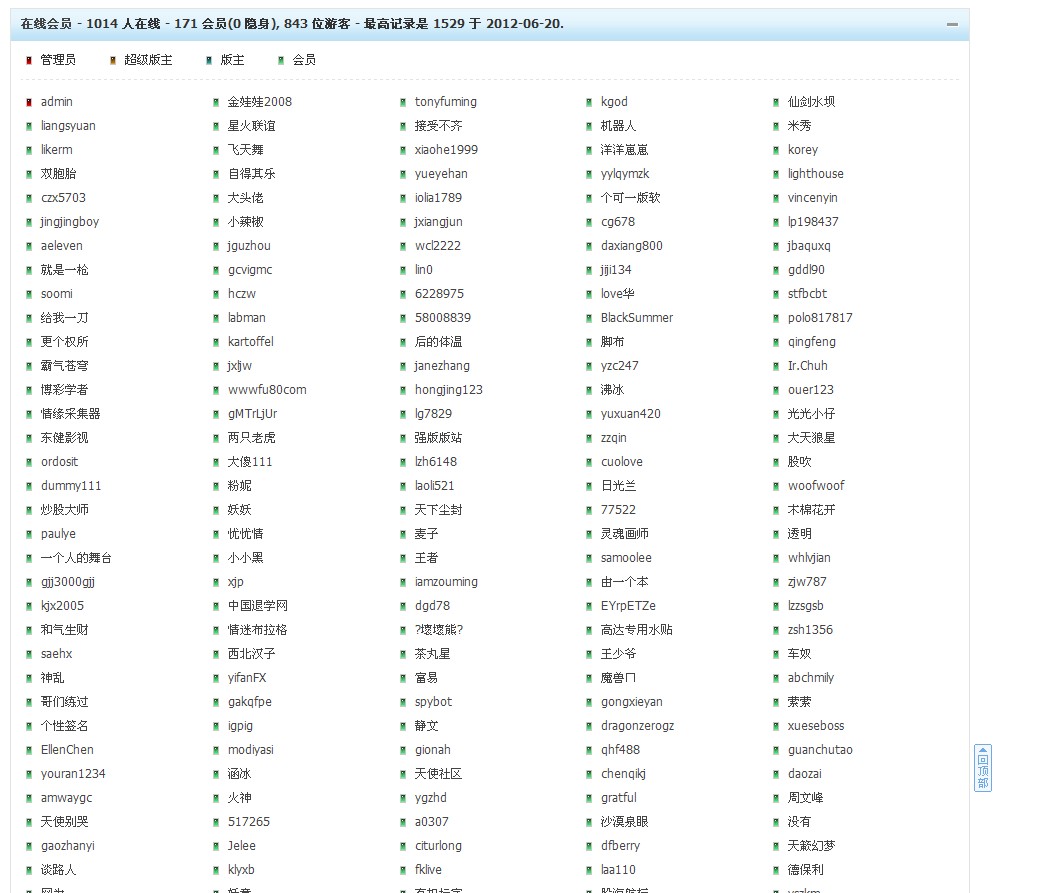Click the spybot member link
The image size is (1037, 893).
(x=431, y=701)
